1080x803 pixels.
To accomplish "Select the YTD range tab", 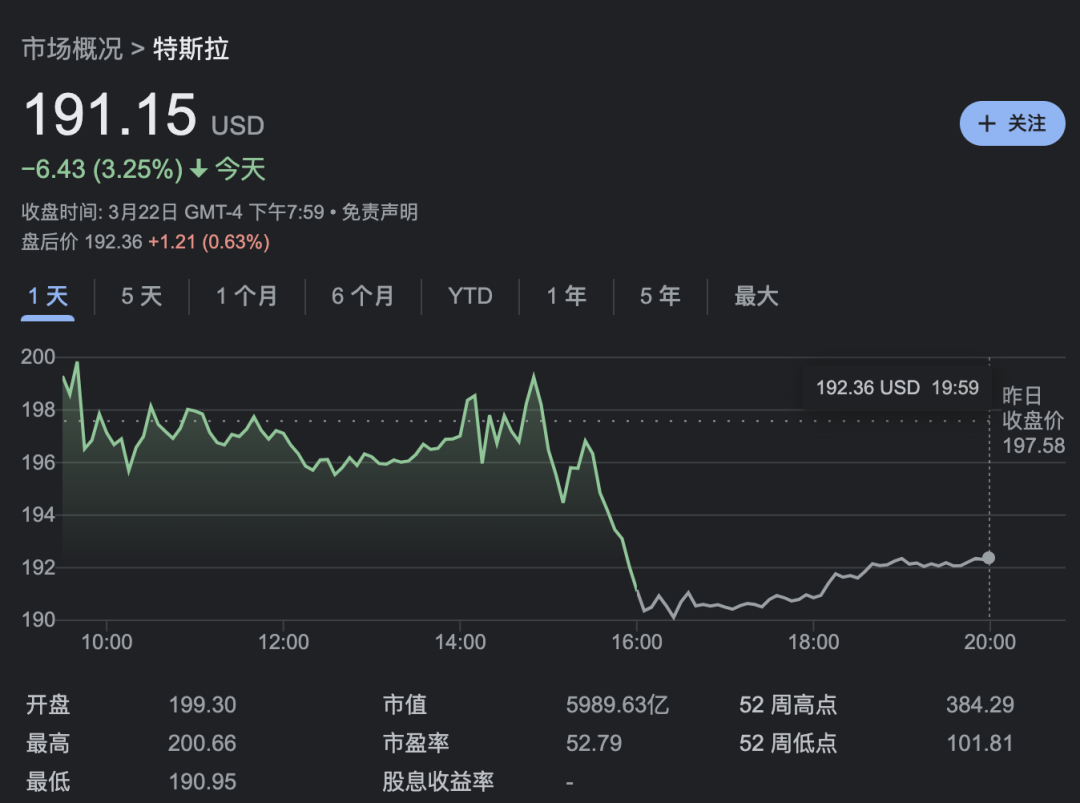I will [470, 296].
